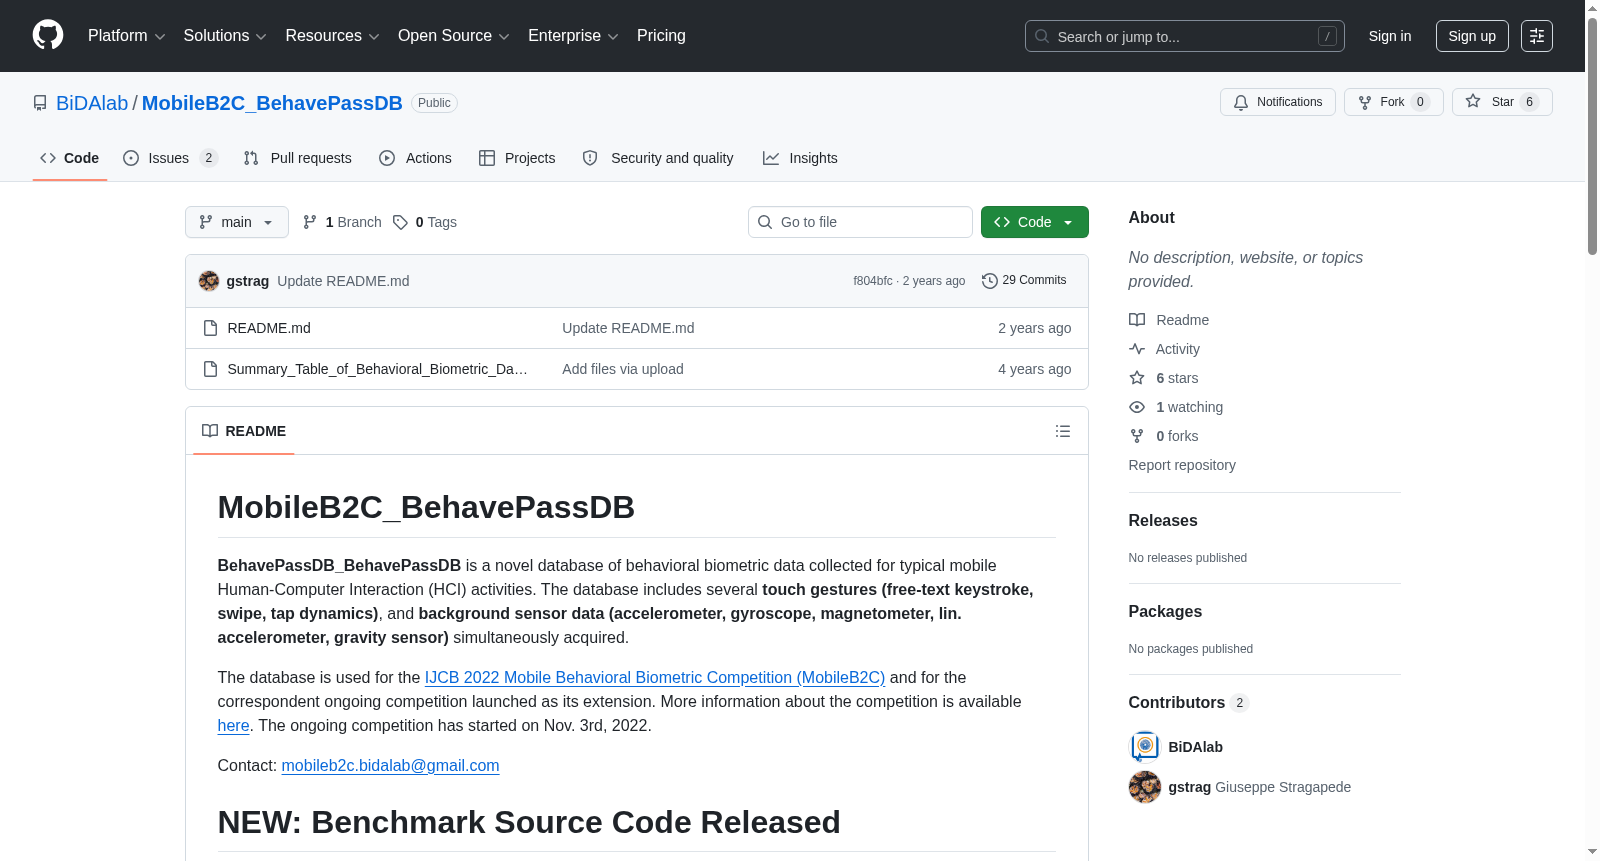Open the README.md file

[x=269, y=328]
